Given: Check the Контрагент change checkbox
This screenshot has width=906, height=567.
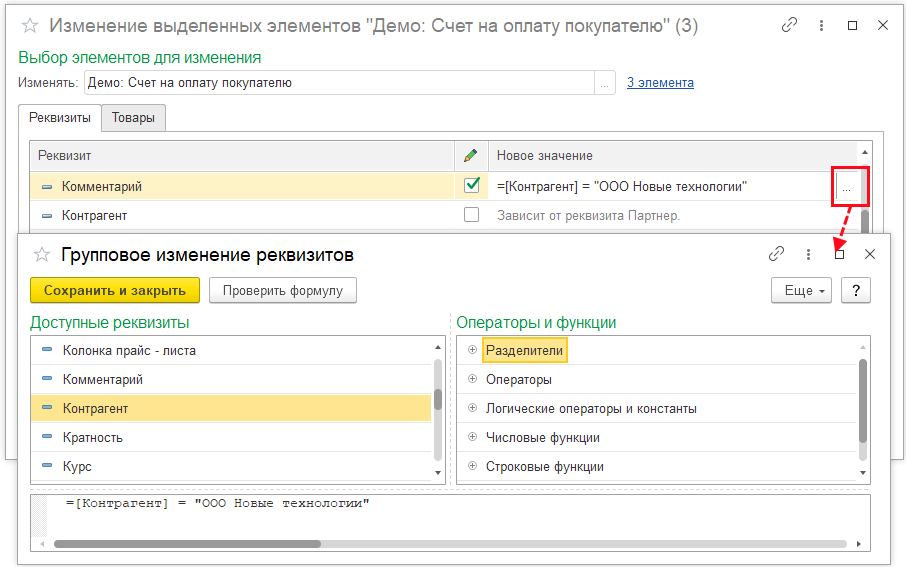Looking at the screenshot, I should [471, 215].
